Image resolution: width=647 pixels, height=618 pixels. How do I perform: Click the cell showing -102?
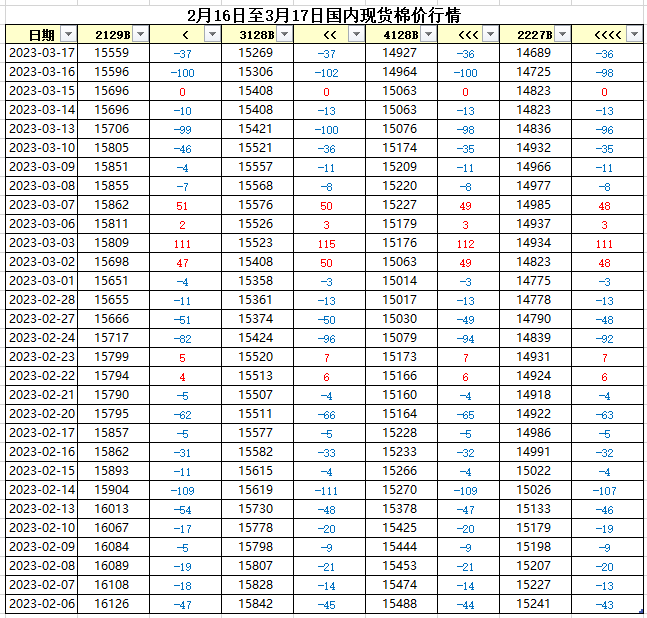point(326,73)
